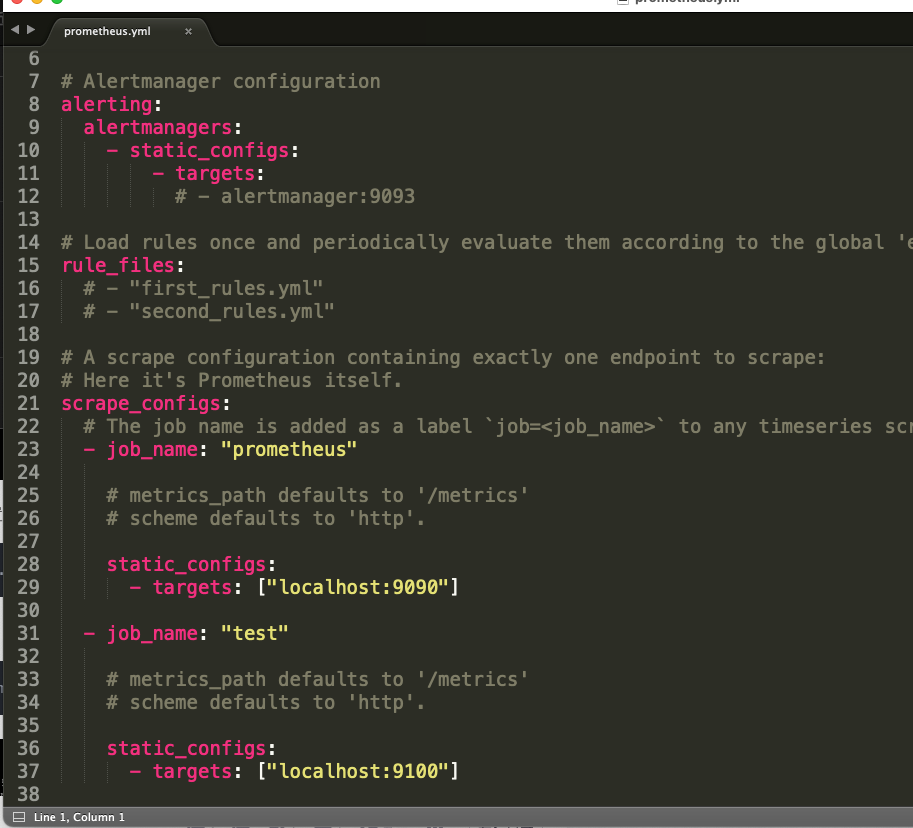Click the "test" job name value
This screenshot has width=913, height=828.
(x=254, y=634)
